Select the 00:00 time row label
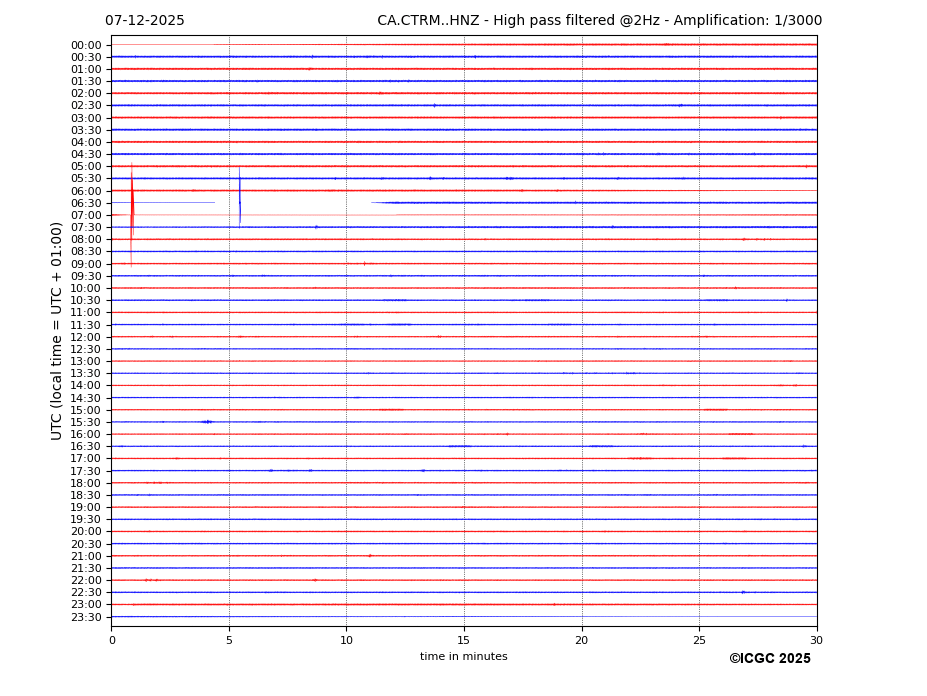The height and width of the screenshot is (696, 927). click(86, 45)
